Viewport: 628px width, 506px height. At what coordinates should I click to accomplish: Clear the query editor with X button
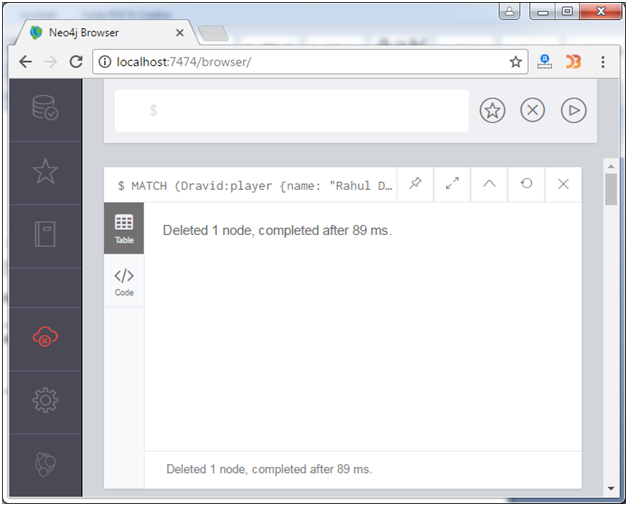[532, 110]
